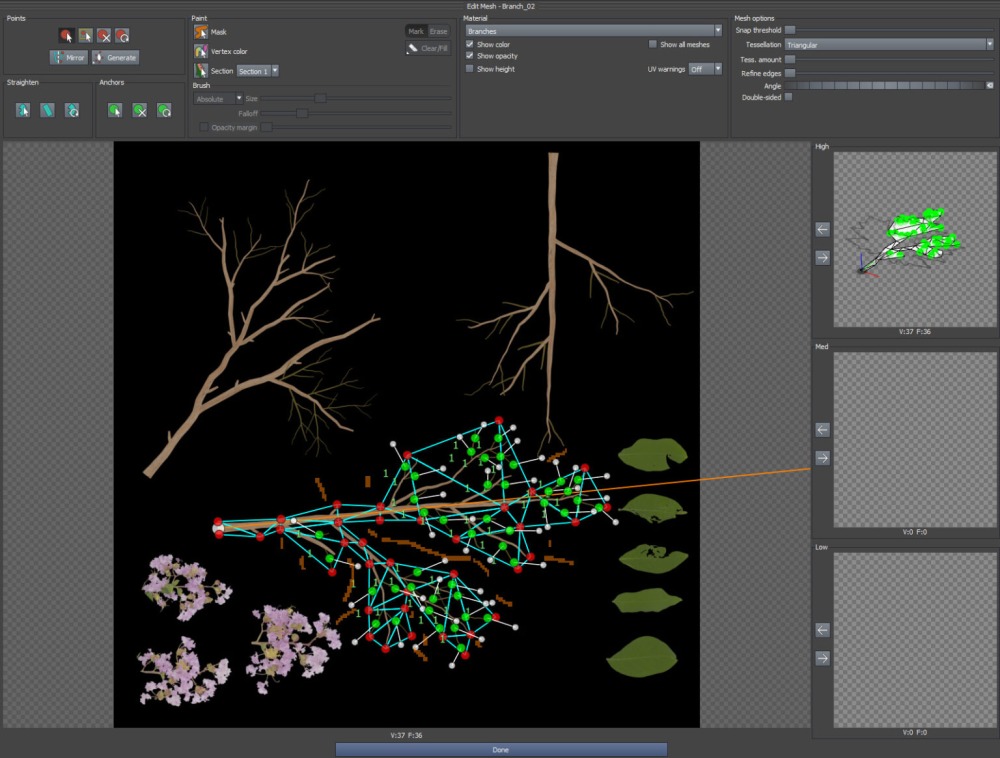
Task: Uncheck the Show color checkbox
Action: [x=470, y=45]
